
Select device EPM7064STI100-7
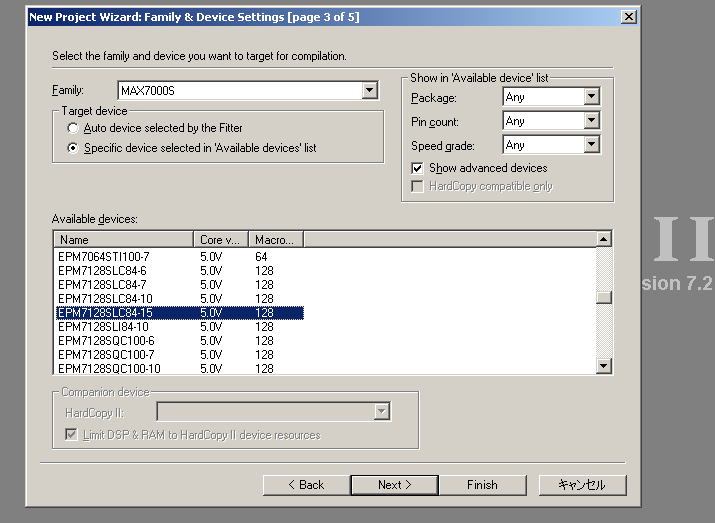pos(104,257)
